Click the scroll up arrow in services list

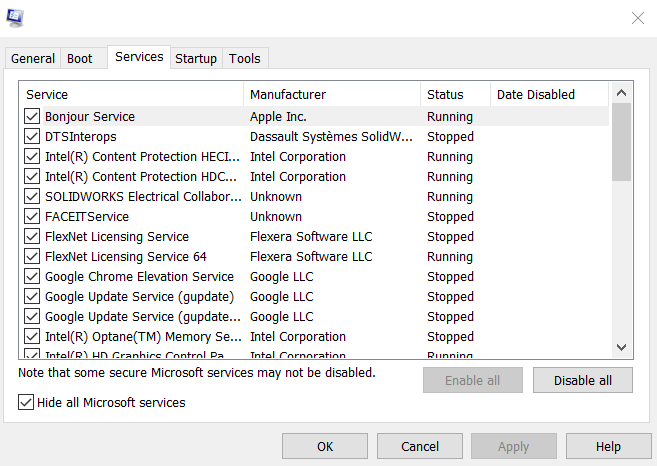(x=621, y=93)
